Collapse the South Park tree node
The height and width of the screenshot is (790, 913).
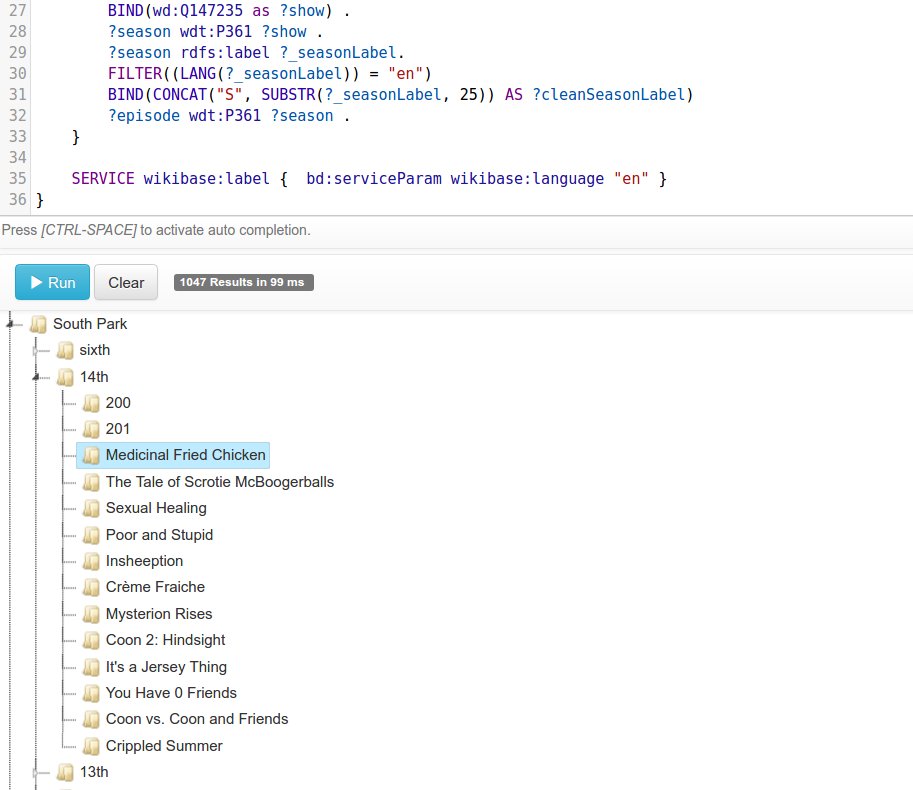[10, 324]
